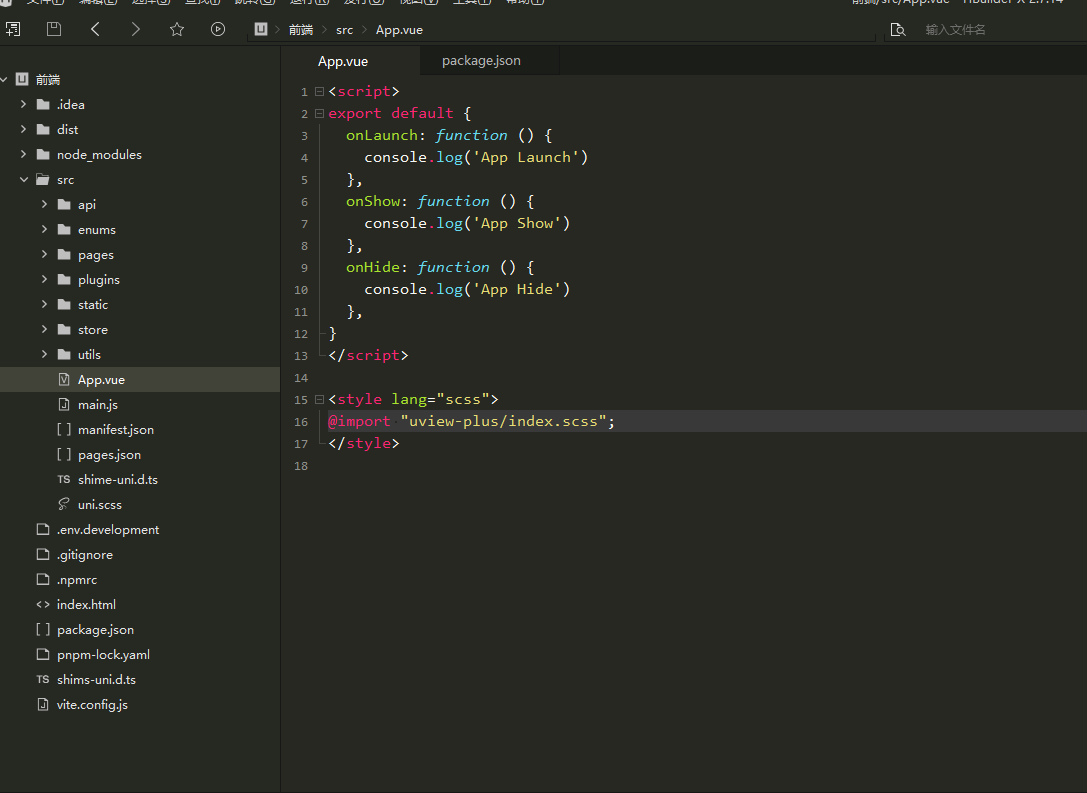Click the Vue file icon beside App.vue
Image resolution: width=1087 pixels, height=793 pixels.
pos(64,379)
